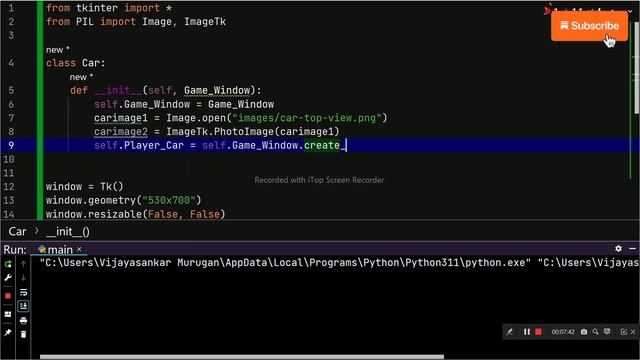Image resolution: width=640 pixels, height=360 pixels.
Task: Click the console horizontal scrollbar
Action: pos(242,357)
